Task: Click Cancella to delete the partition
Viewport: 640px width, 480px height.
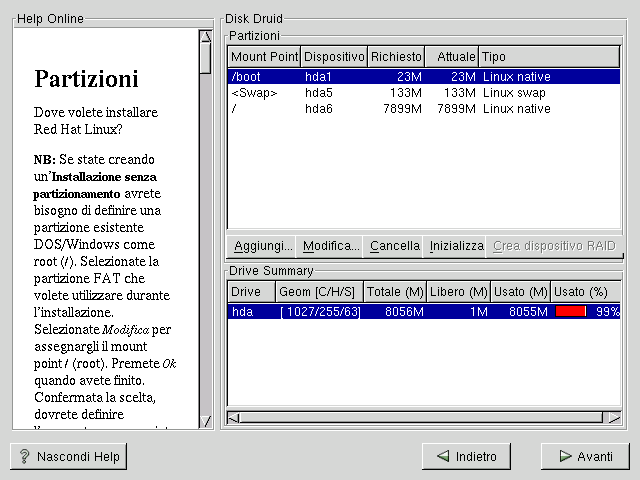Action: click(394, 245)
